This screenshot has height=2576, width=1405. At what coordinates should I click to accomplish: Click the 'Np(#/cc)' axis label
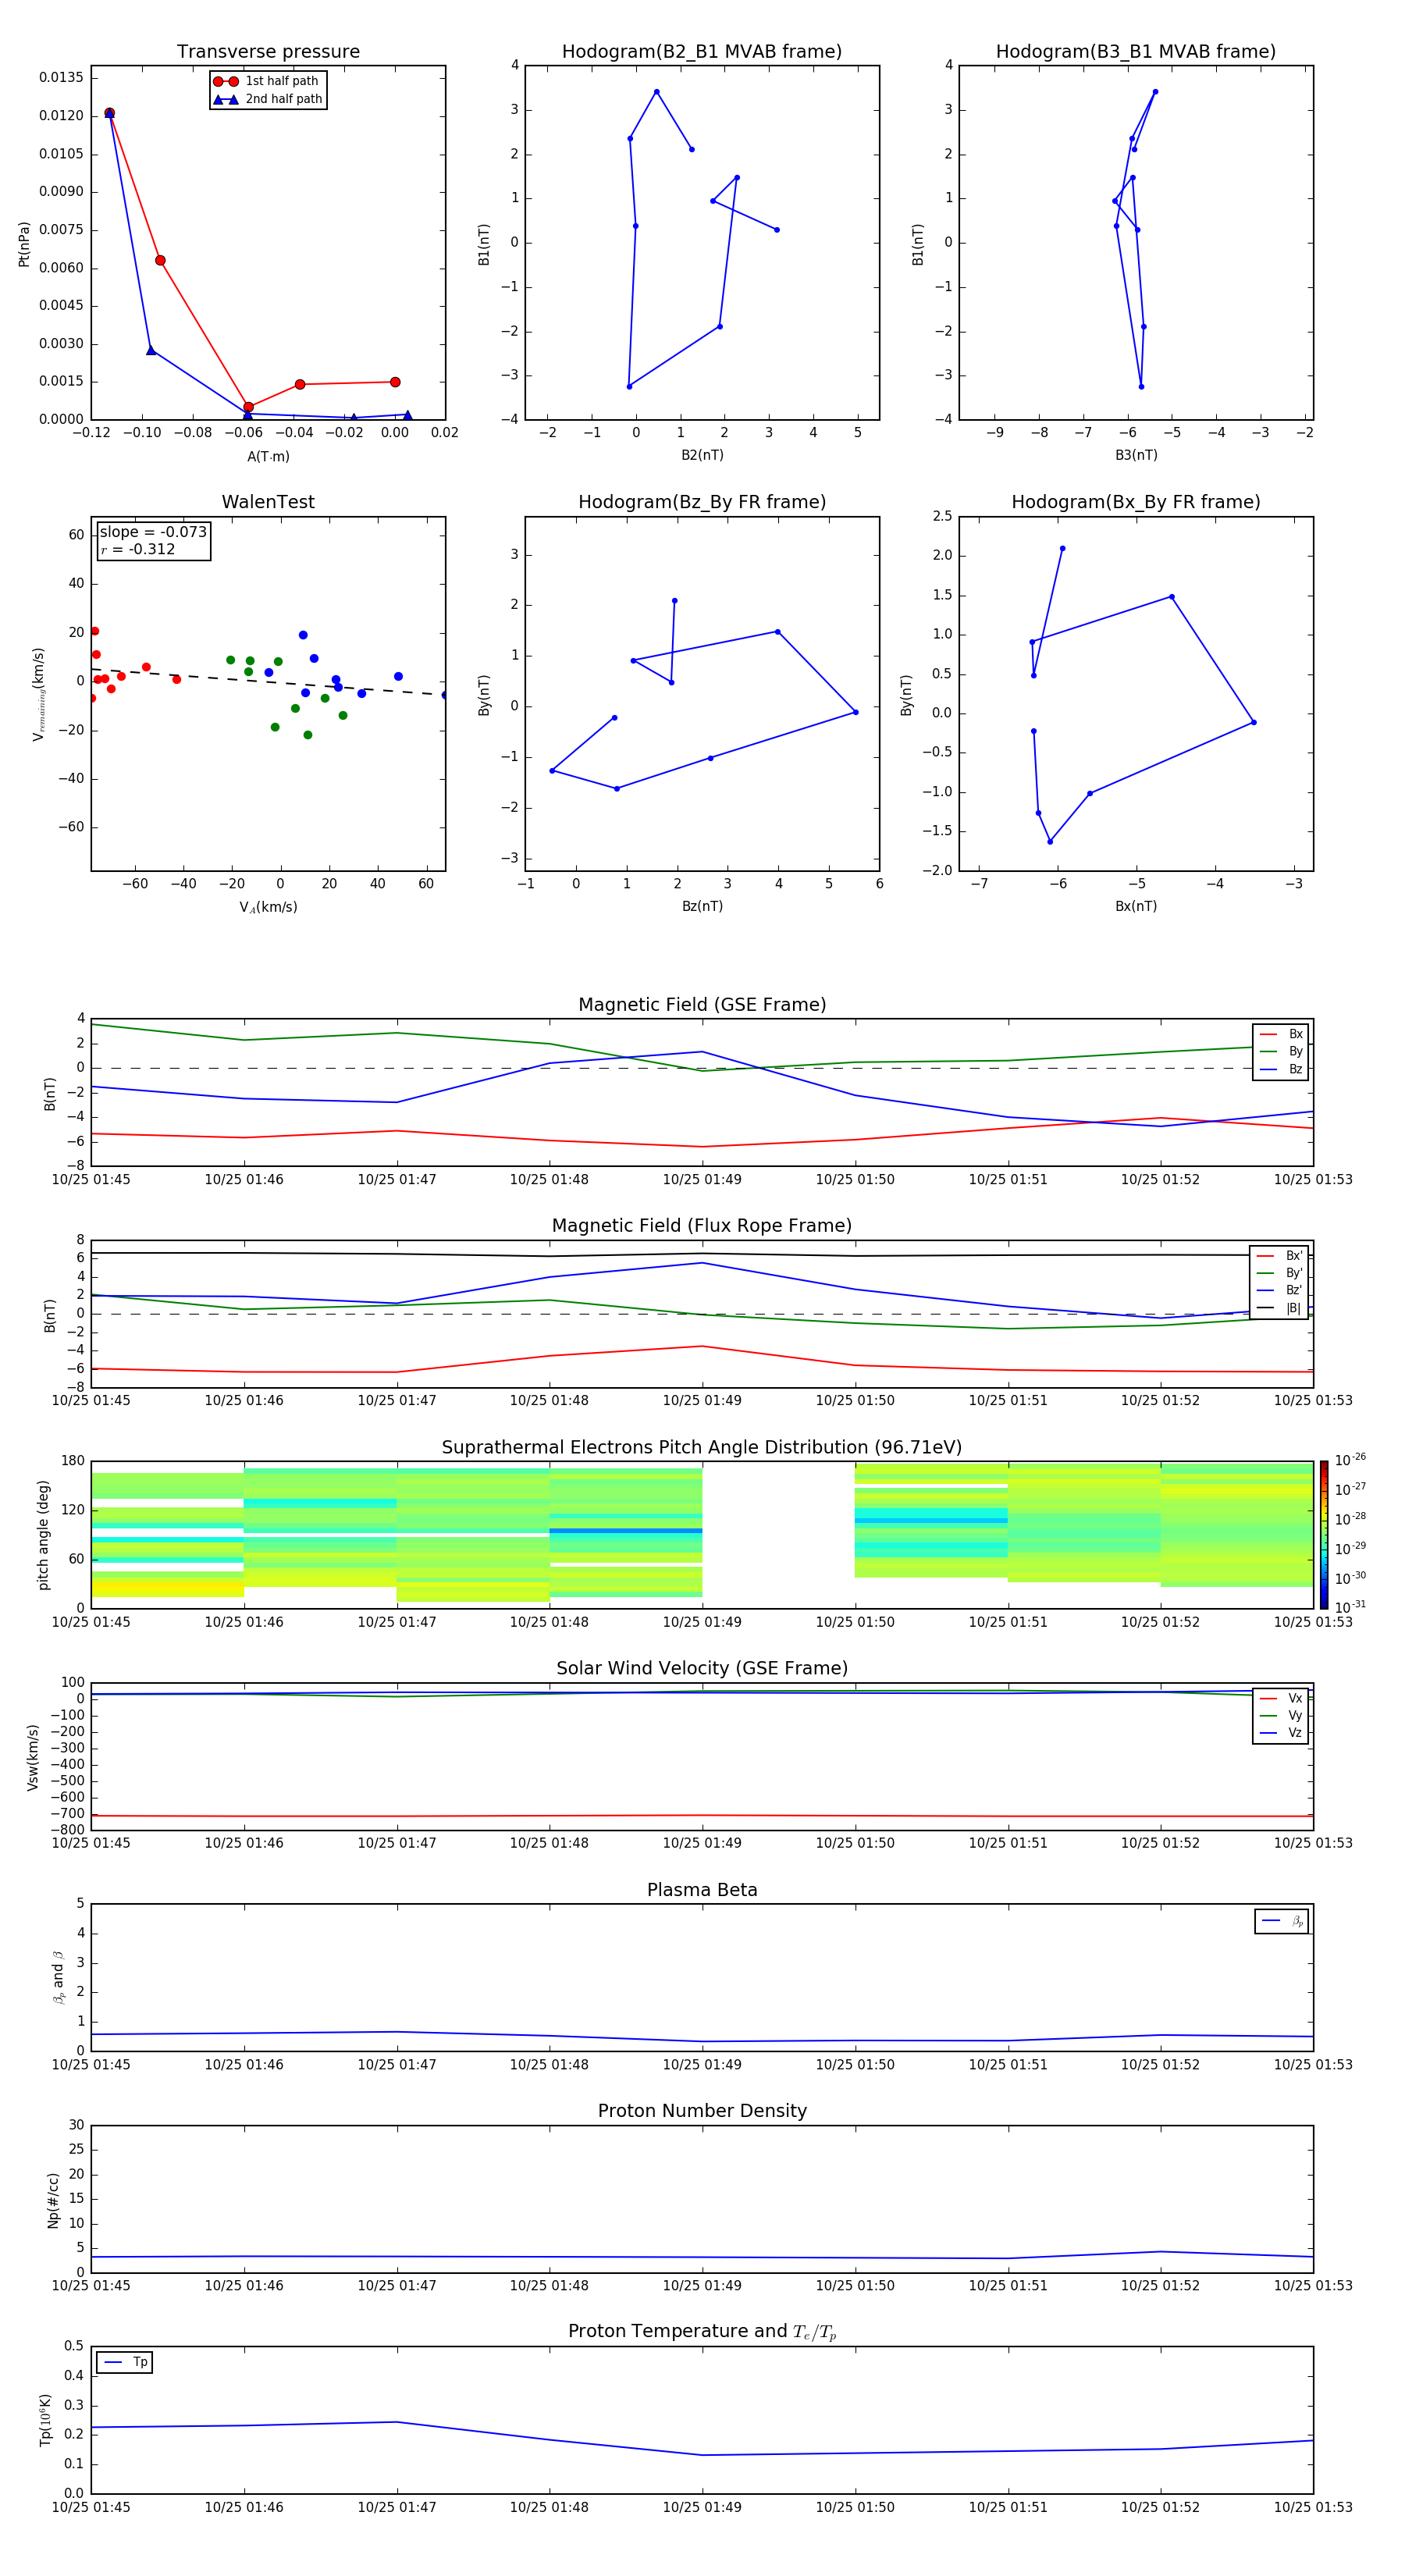tap(53, 2200)
